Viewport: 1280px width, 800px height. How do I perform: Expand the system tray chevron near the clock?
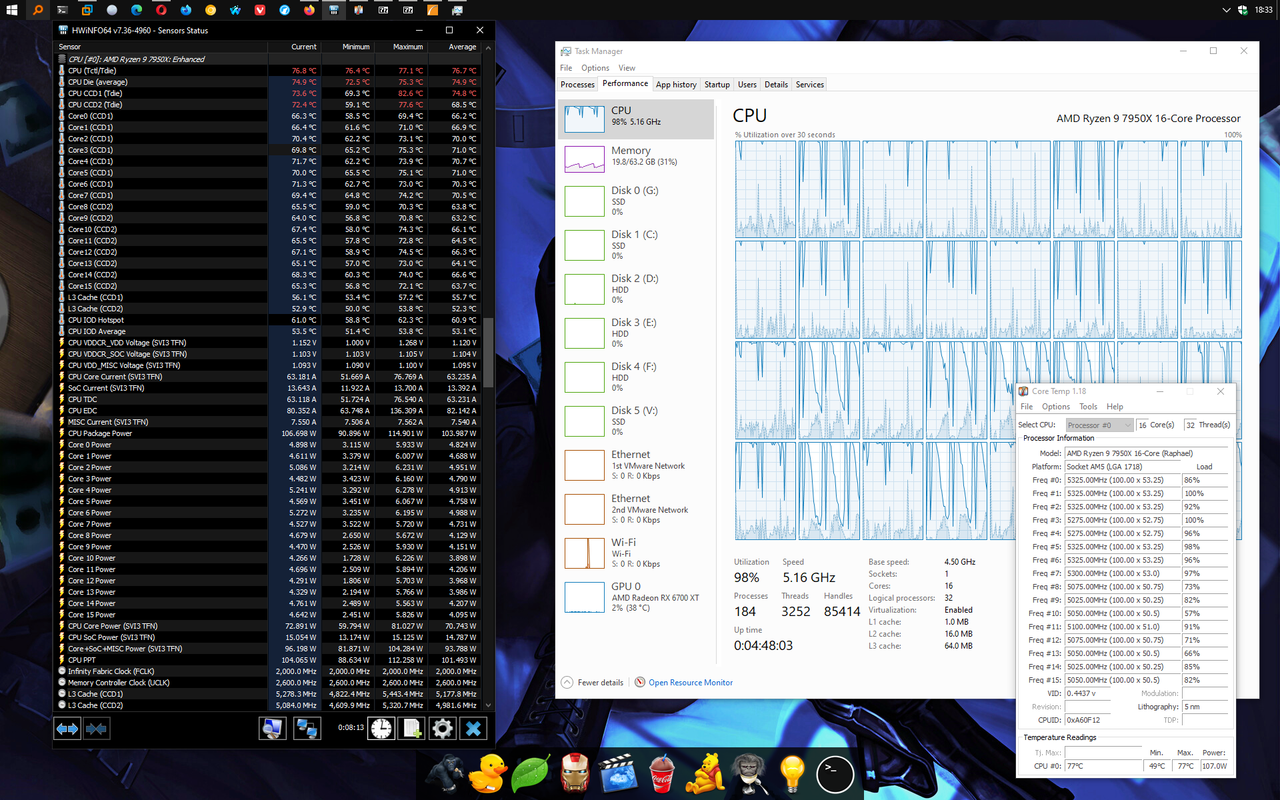1225,9
